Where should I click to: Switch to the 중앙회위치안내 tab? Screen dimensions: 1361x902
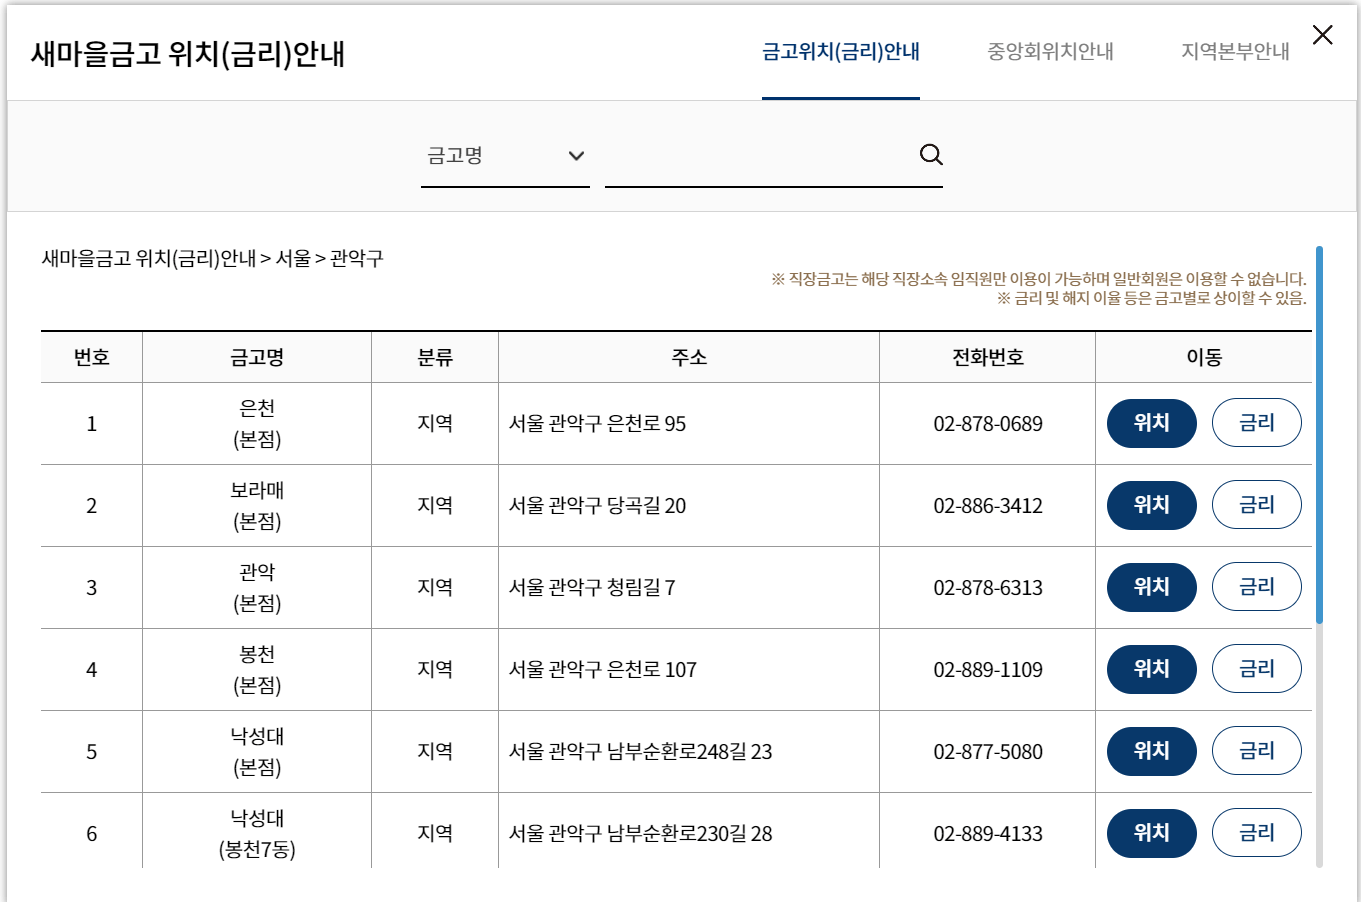(1050, 52)
